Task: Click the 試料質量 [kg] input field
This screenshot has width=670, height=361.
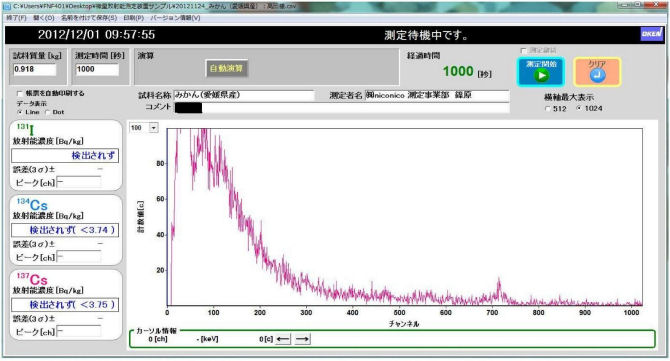Action: click(x=35, y=69)
